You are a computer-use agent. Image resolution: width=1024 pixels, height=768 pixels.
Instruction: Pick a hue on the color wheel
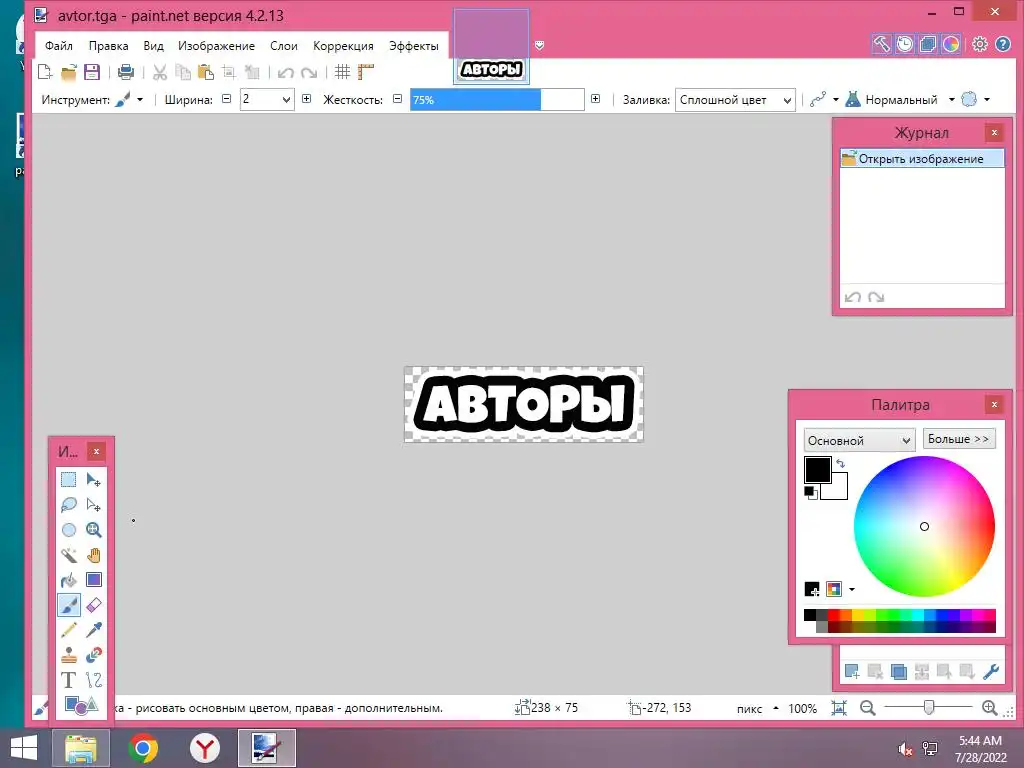924,526
